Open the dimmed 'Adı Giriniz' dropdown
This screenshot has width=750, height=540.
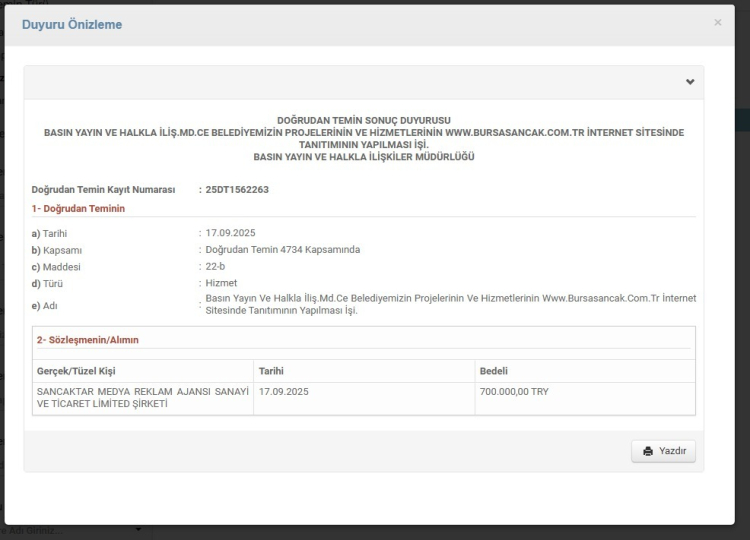pos(138,530)
